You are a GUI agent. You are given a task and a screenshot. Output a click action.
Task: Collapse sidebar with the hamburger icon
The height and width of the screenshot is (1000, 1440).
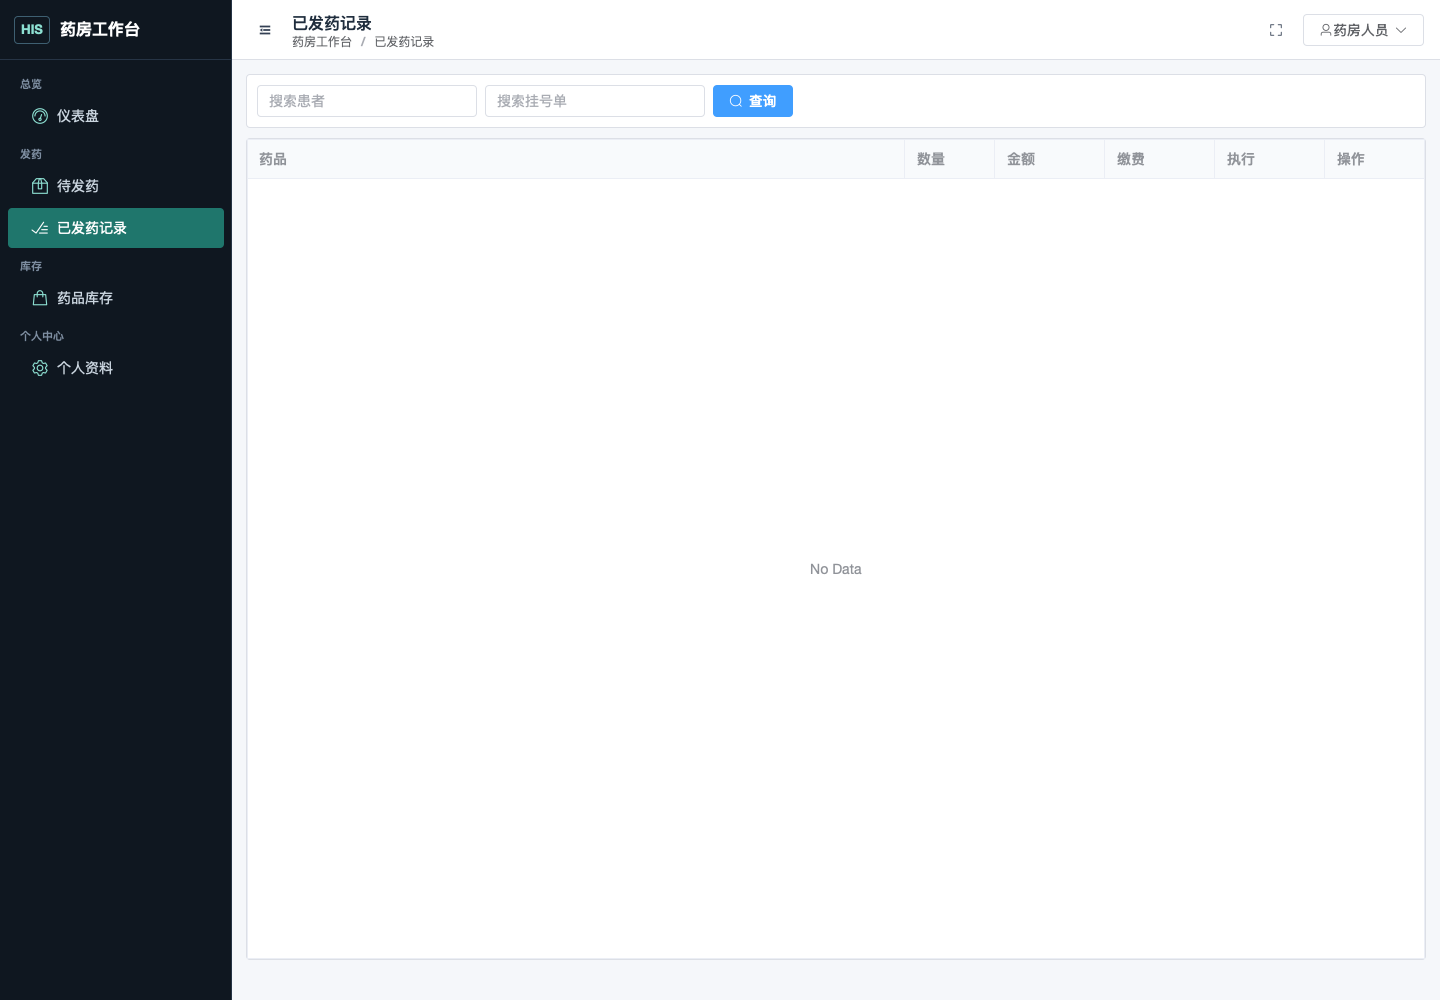point(265,30)
